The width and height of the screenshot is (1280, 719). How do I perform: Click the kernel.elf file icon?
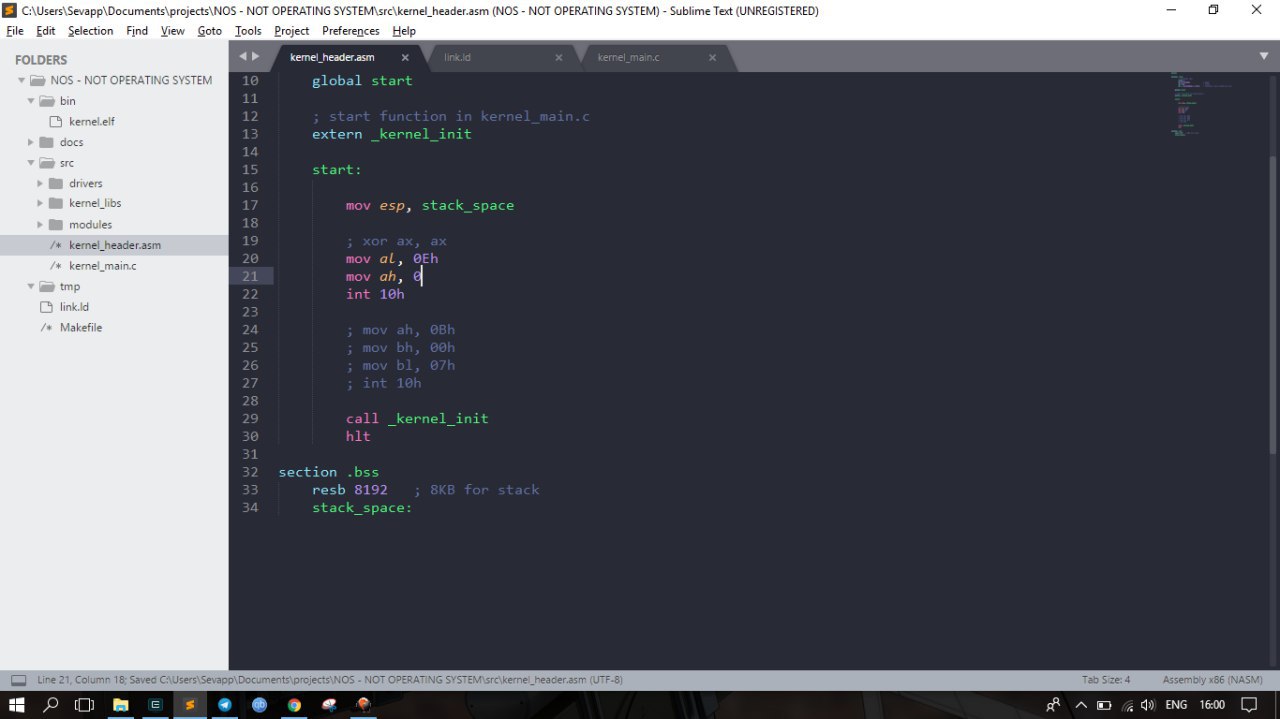(x=56, y=121)
